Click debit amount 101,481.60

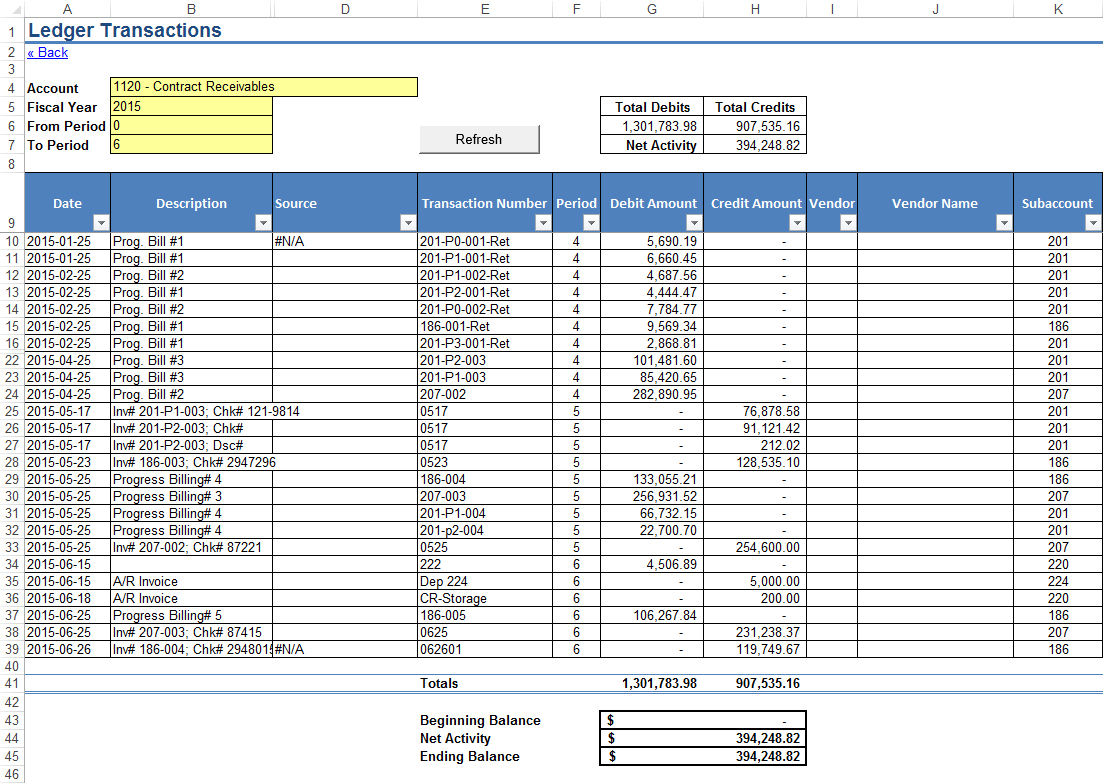[x=652, y=360]
